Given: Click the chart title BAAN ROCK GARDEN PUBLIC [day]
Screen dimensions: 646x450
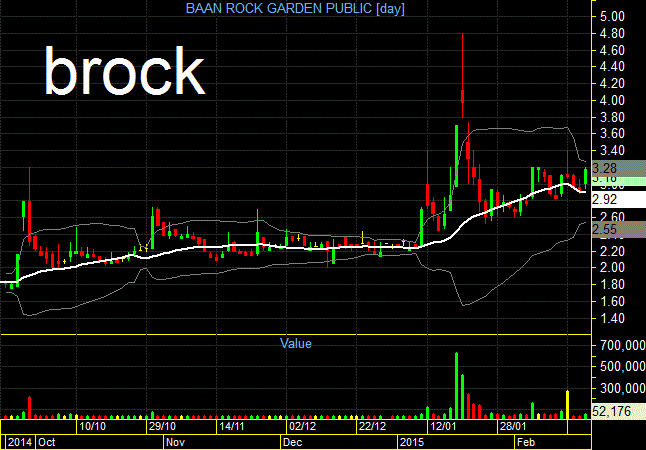Looking at the screenshot, I should pos(295,8).
